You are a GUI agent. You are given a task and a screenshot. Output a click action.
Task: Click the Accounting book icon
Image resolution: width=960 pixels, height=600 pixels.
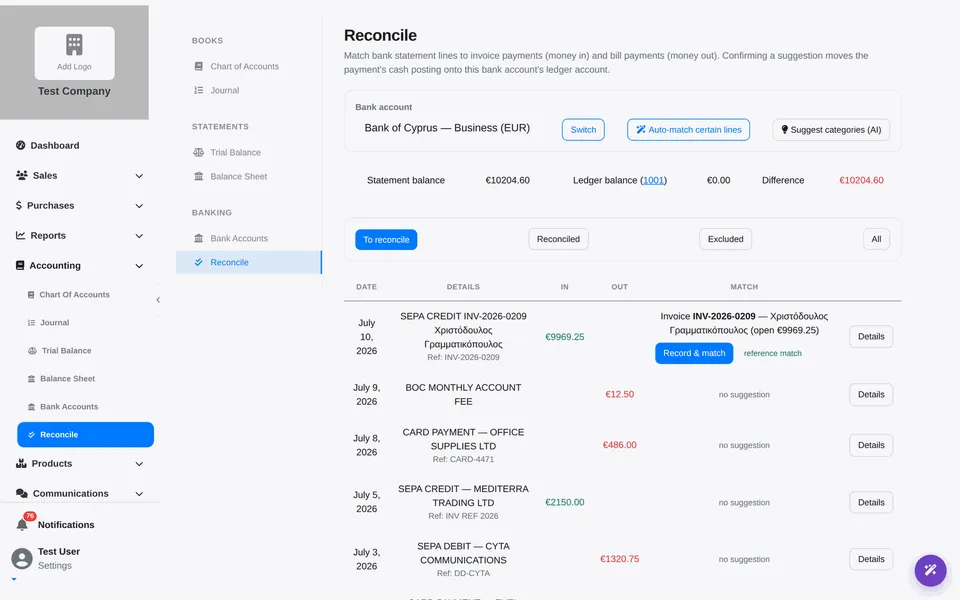[x=20, y=265]
